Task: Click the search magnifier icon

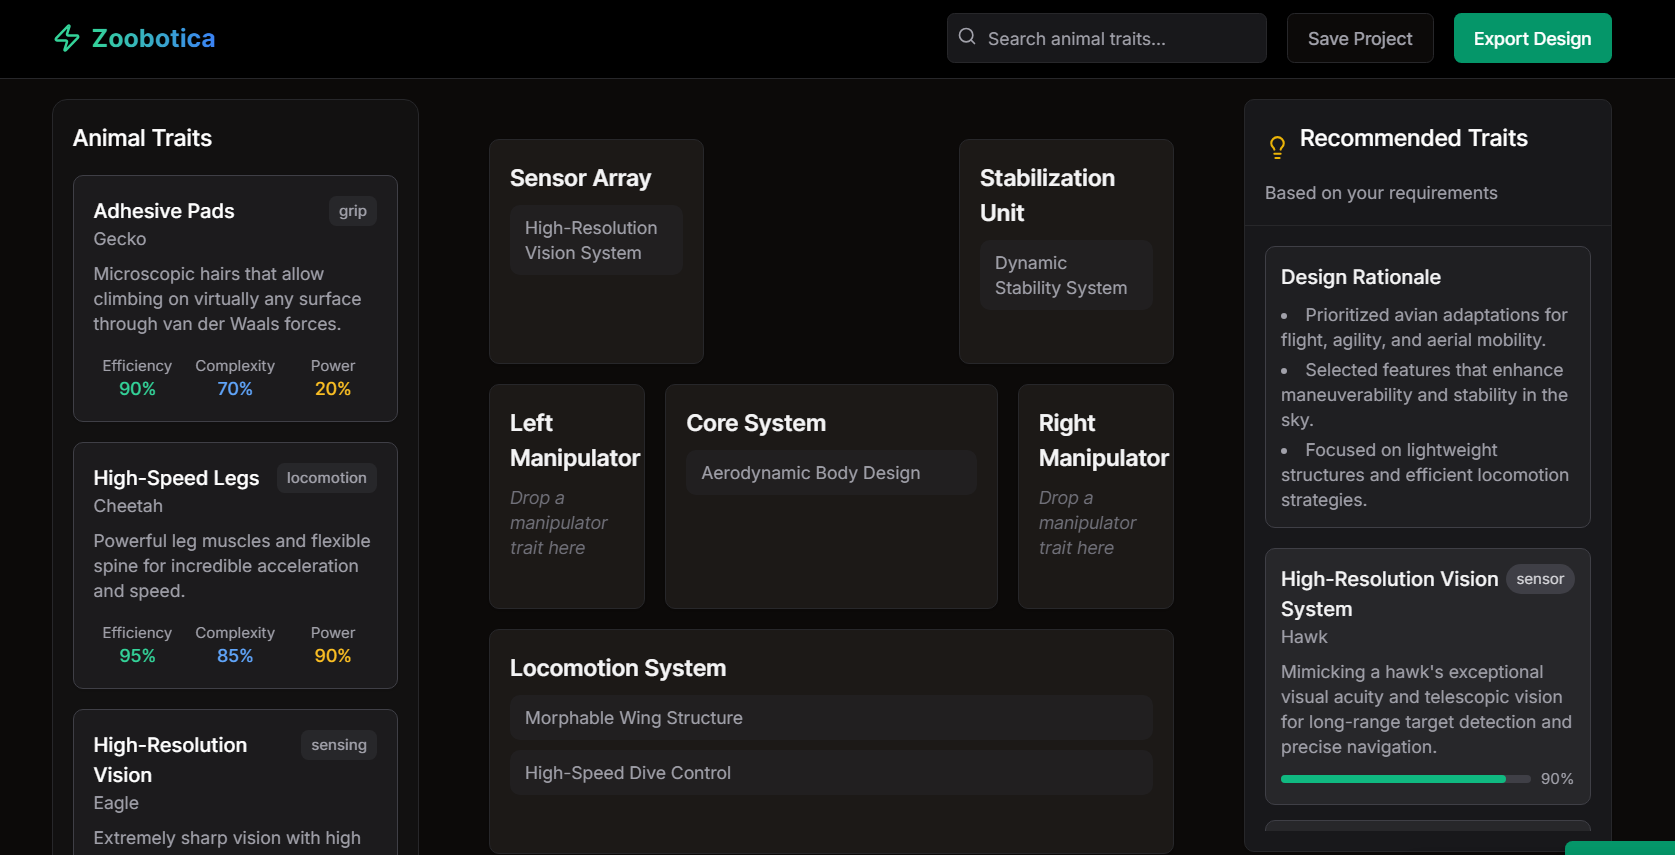Action: click(x=967, y=37)
